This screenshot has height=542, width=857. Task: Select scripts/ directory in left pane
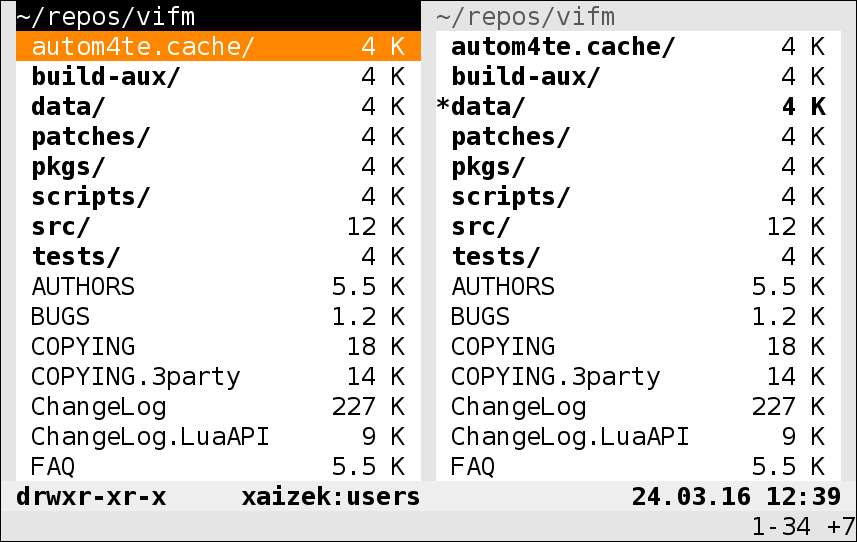coord(218,196)
